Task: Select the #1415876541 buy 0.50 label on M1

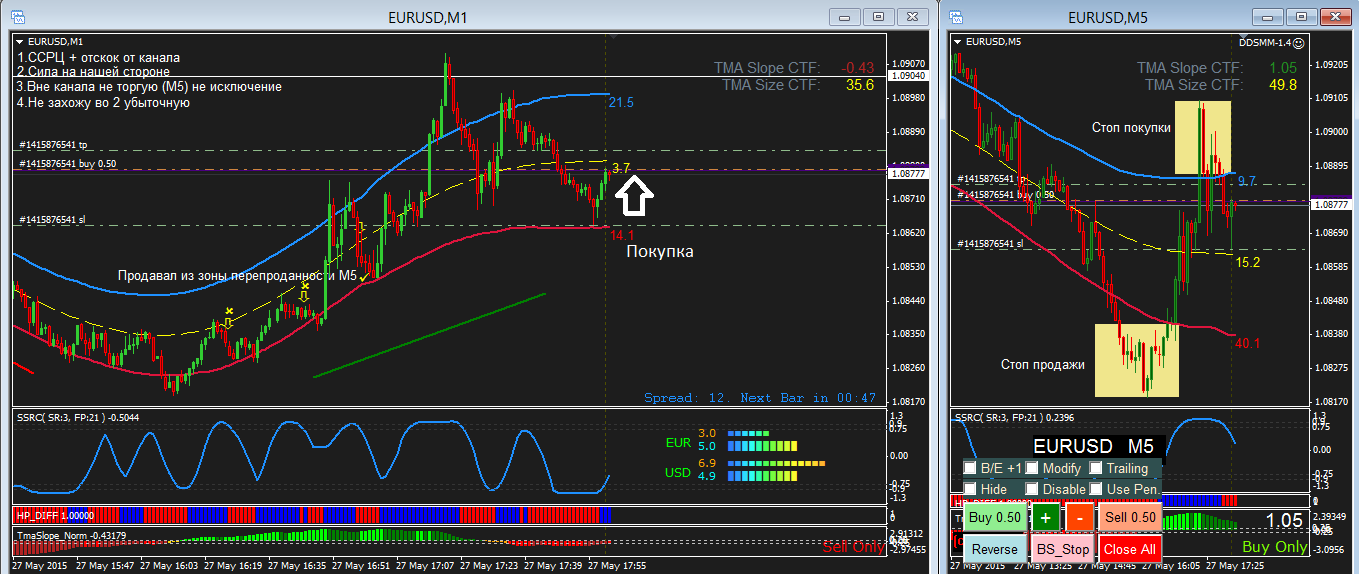Action: 67,163
